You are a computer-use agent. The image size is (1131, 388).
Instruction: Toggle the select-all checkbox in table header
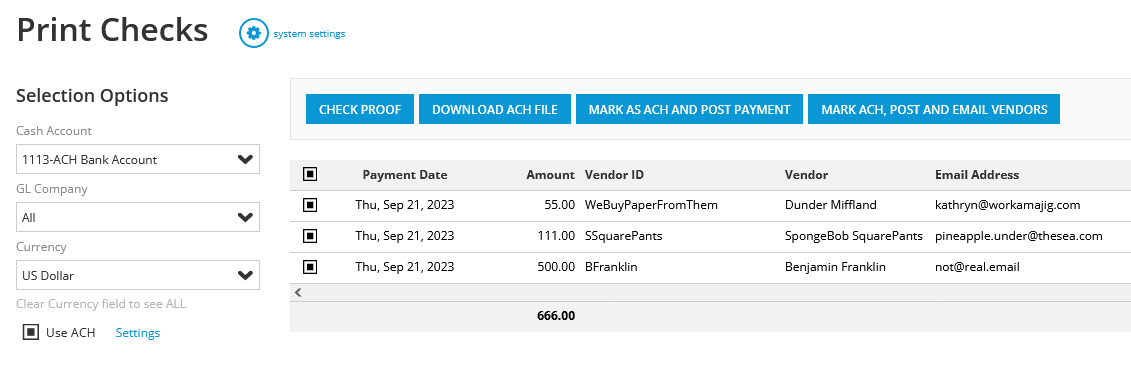[310, 175]
